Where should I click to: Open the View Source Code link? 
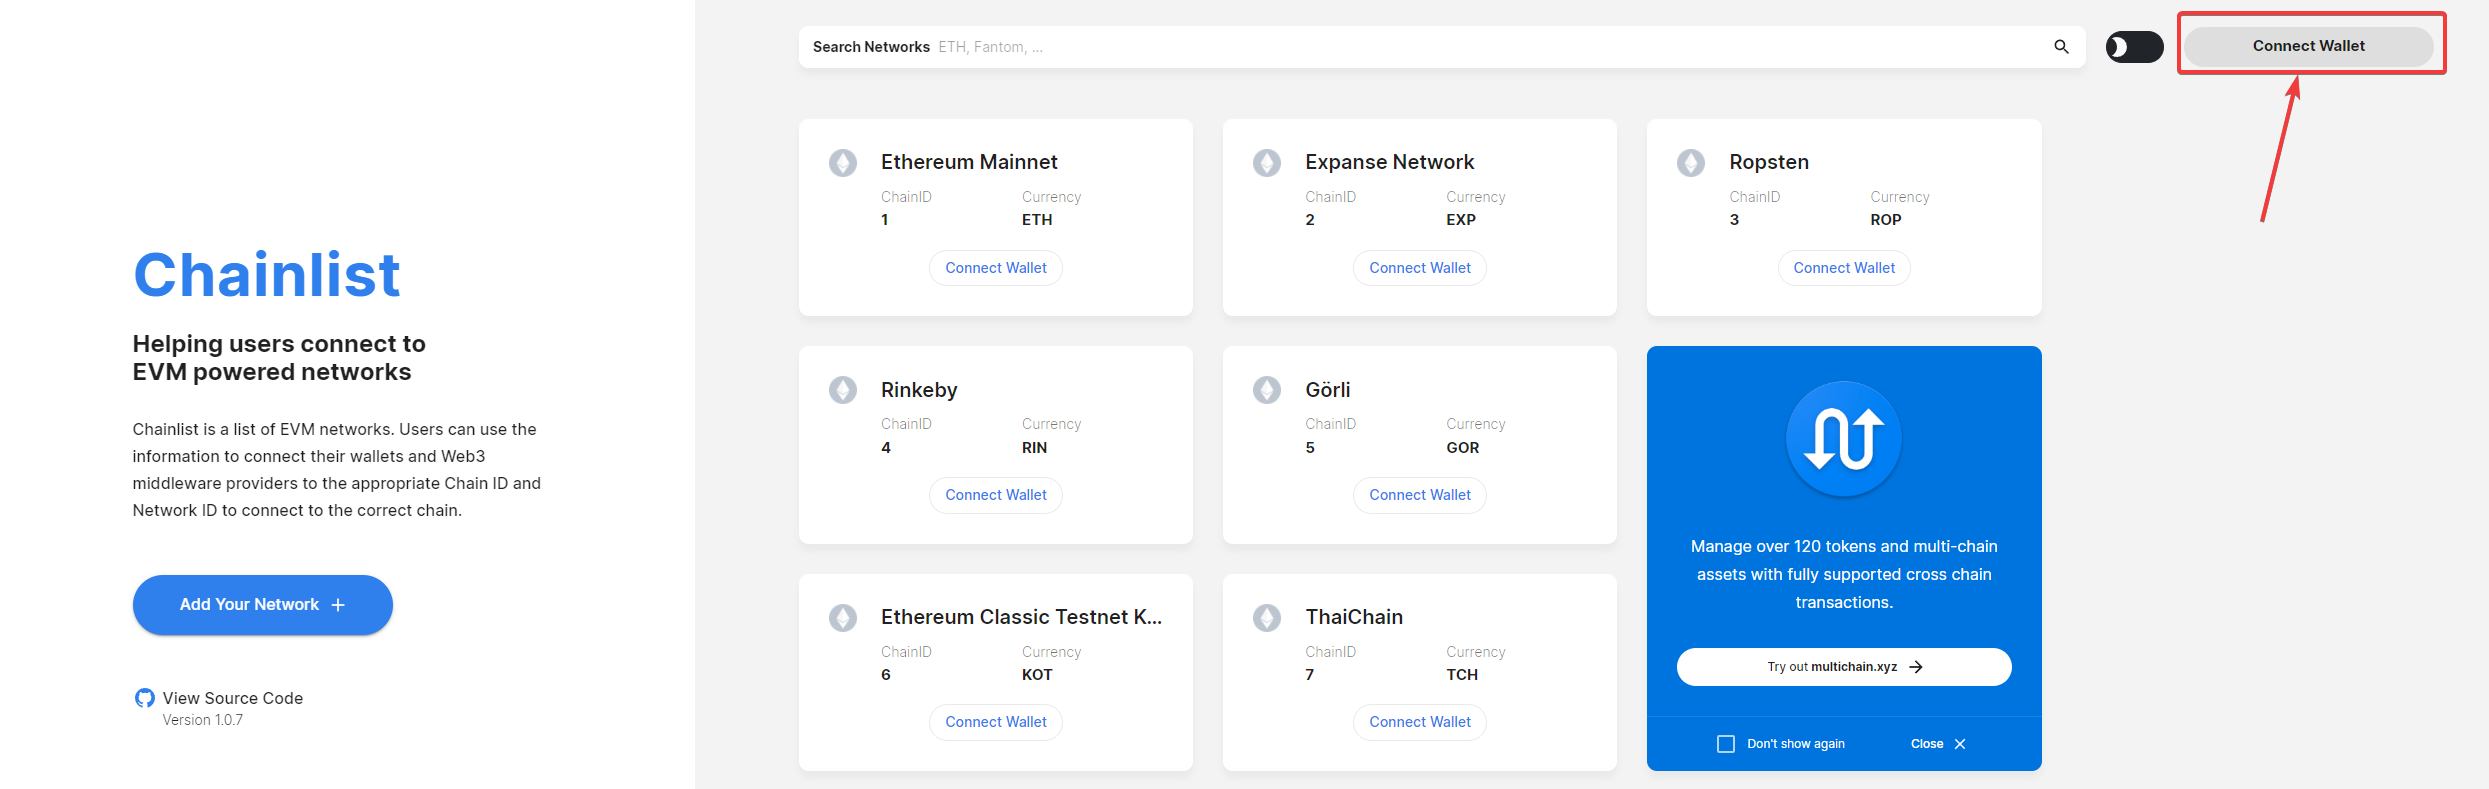click(x=232, y=698)
